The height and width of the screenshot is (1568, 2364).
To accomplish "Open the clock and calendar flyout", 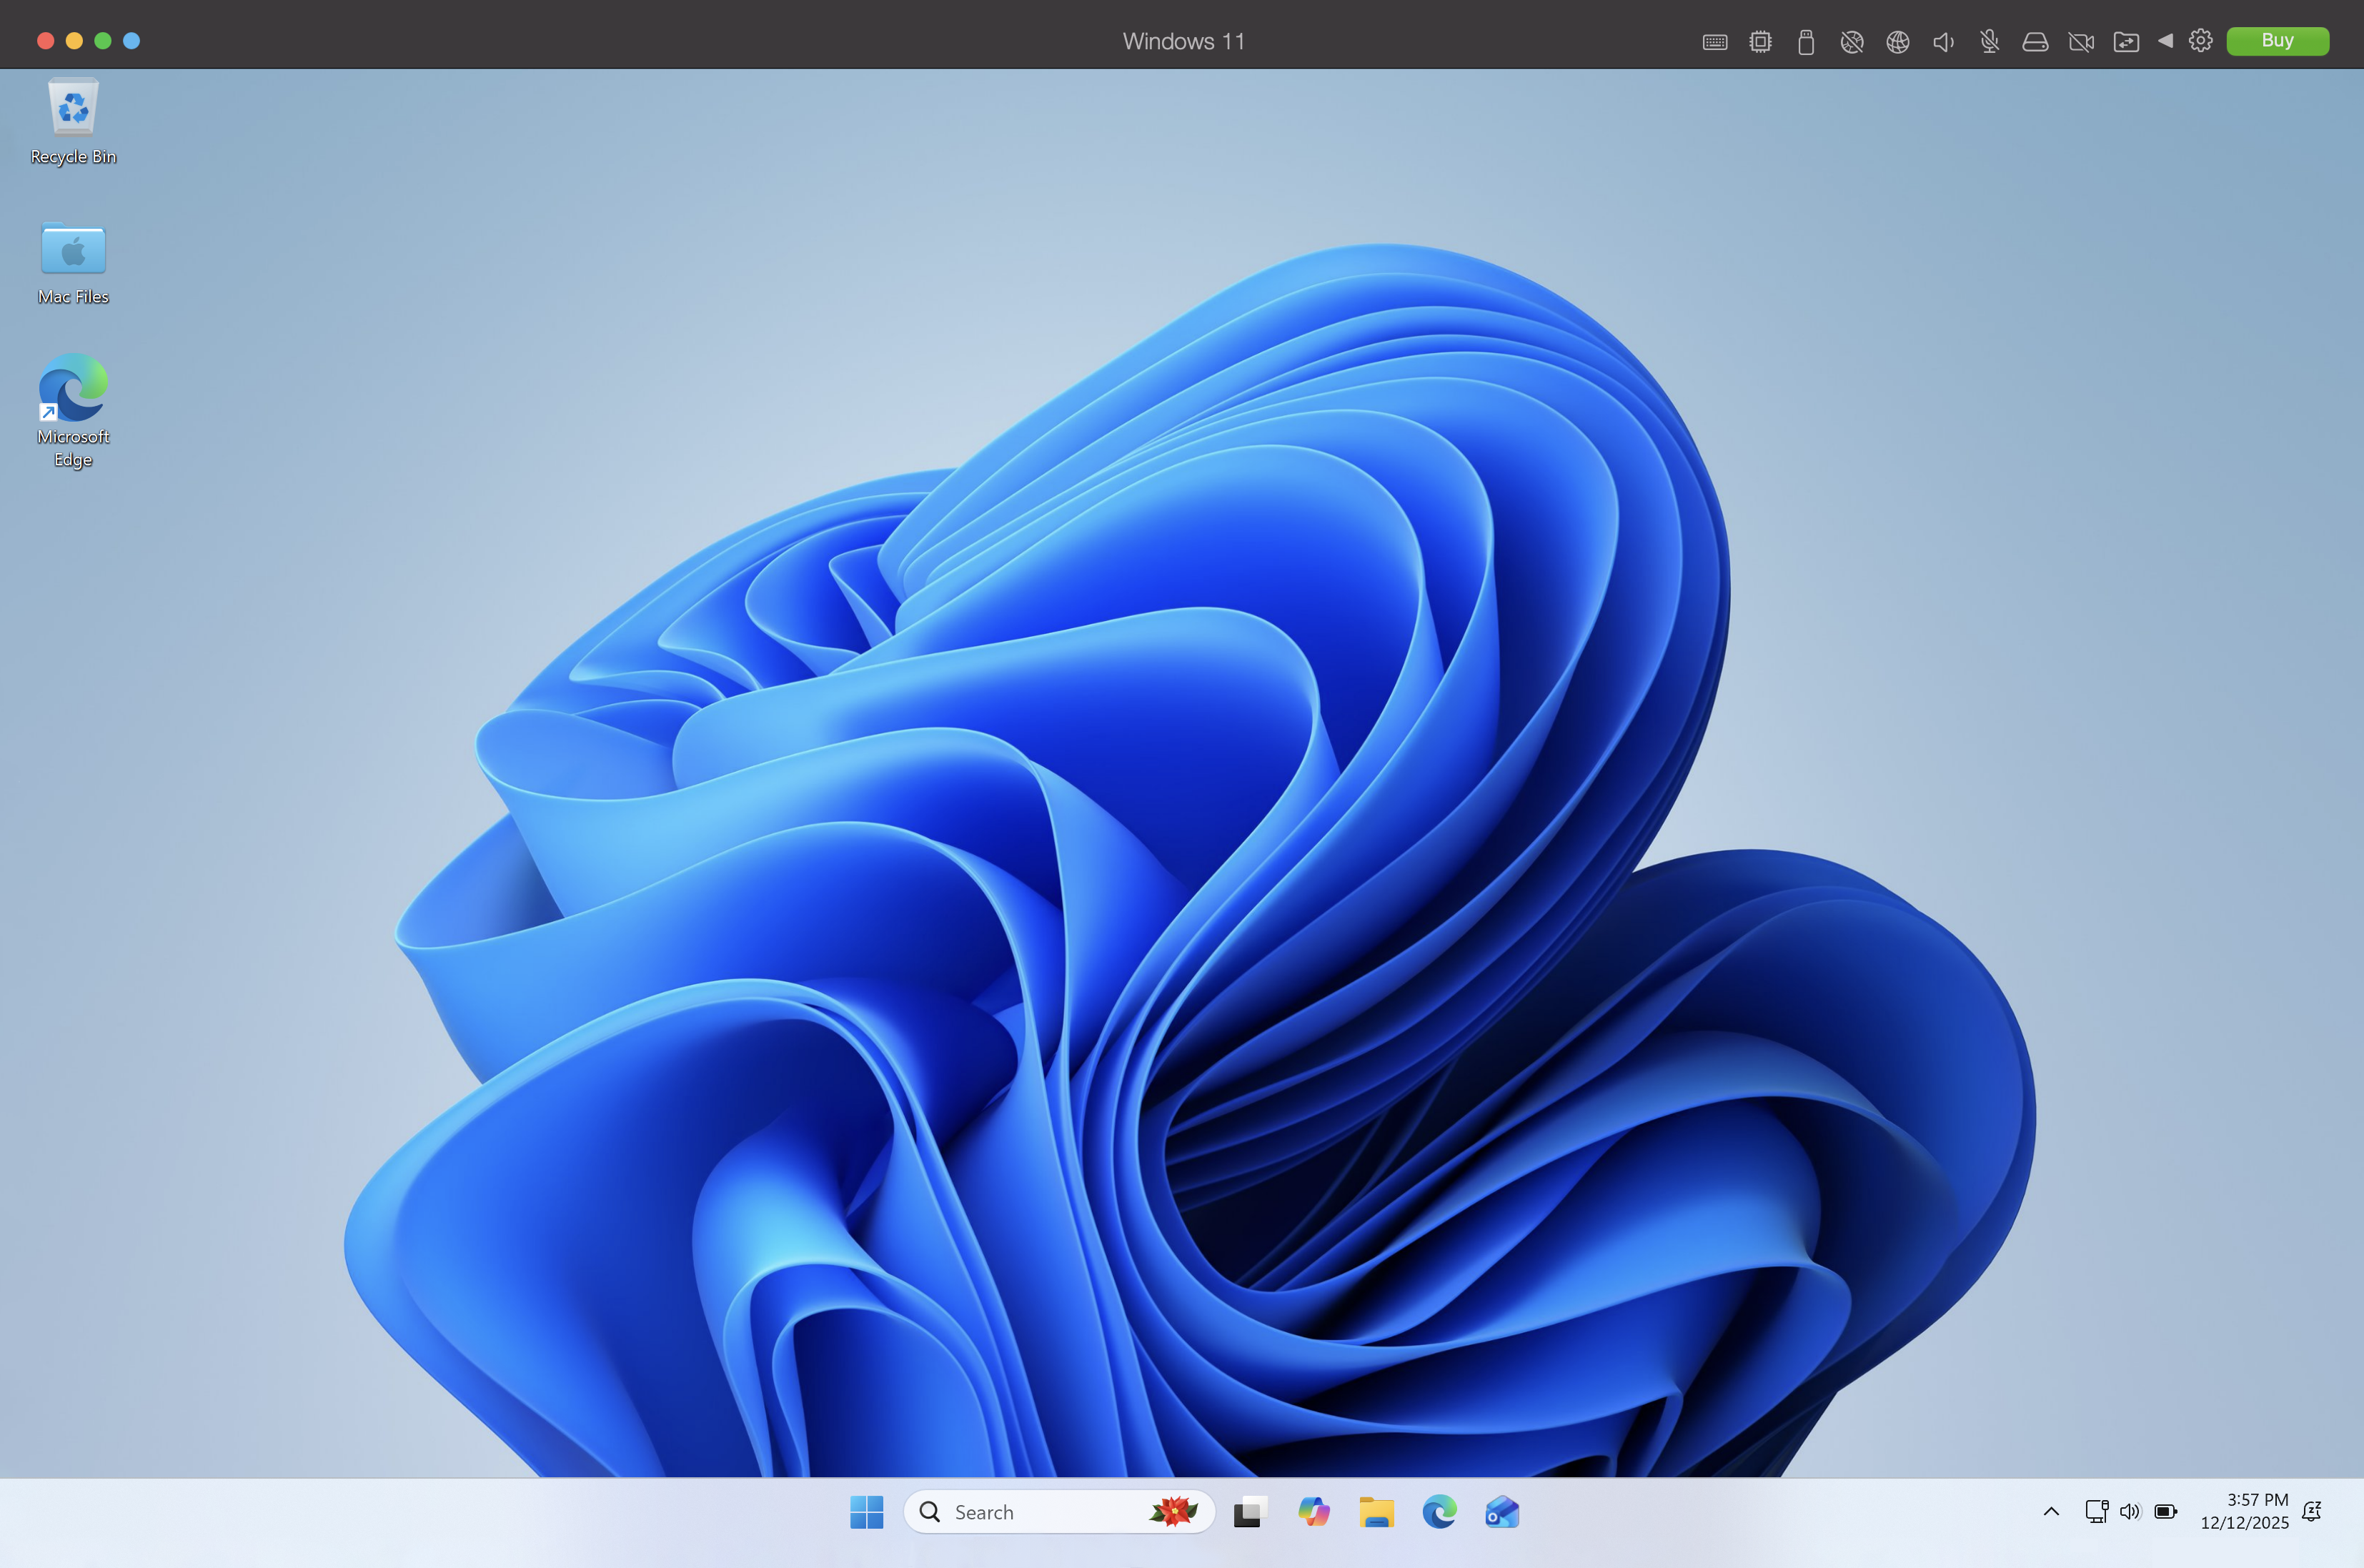I will click(x=2244, y=1512).
